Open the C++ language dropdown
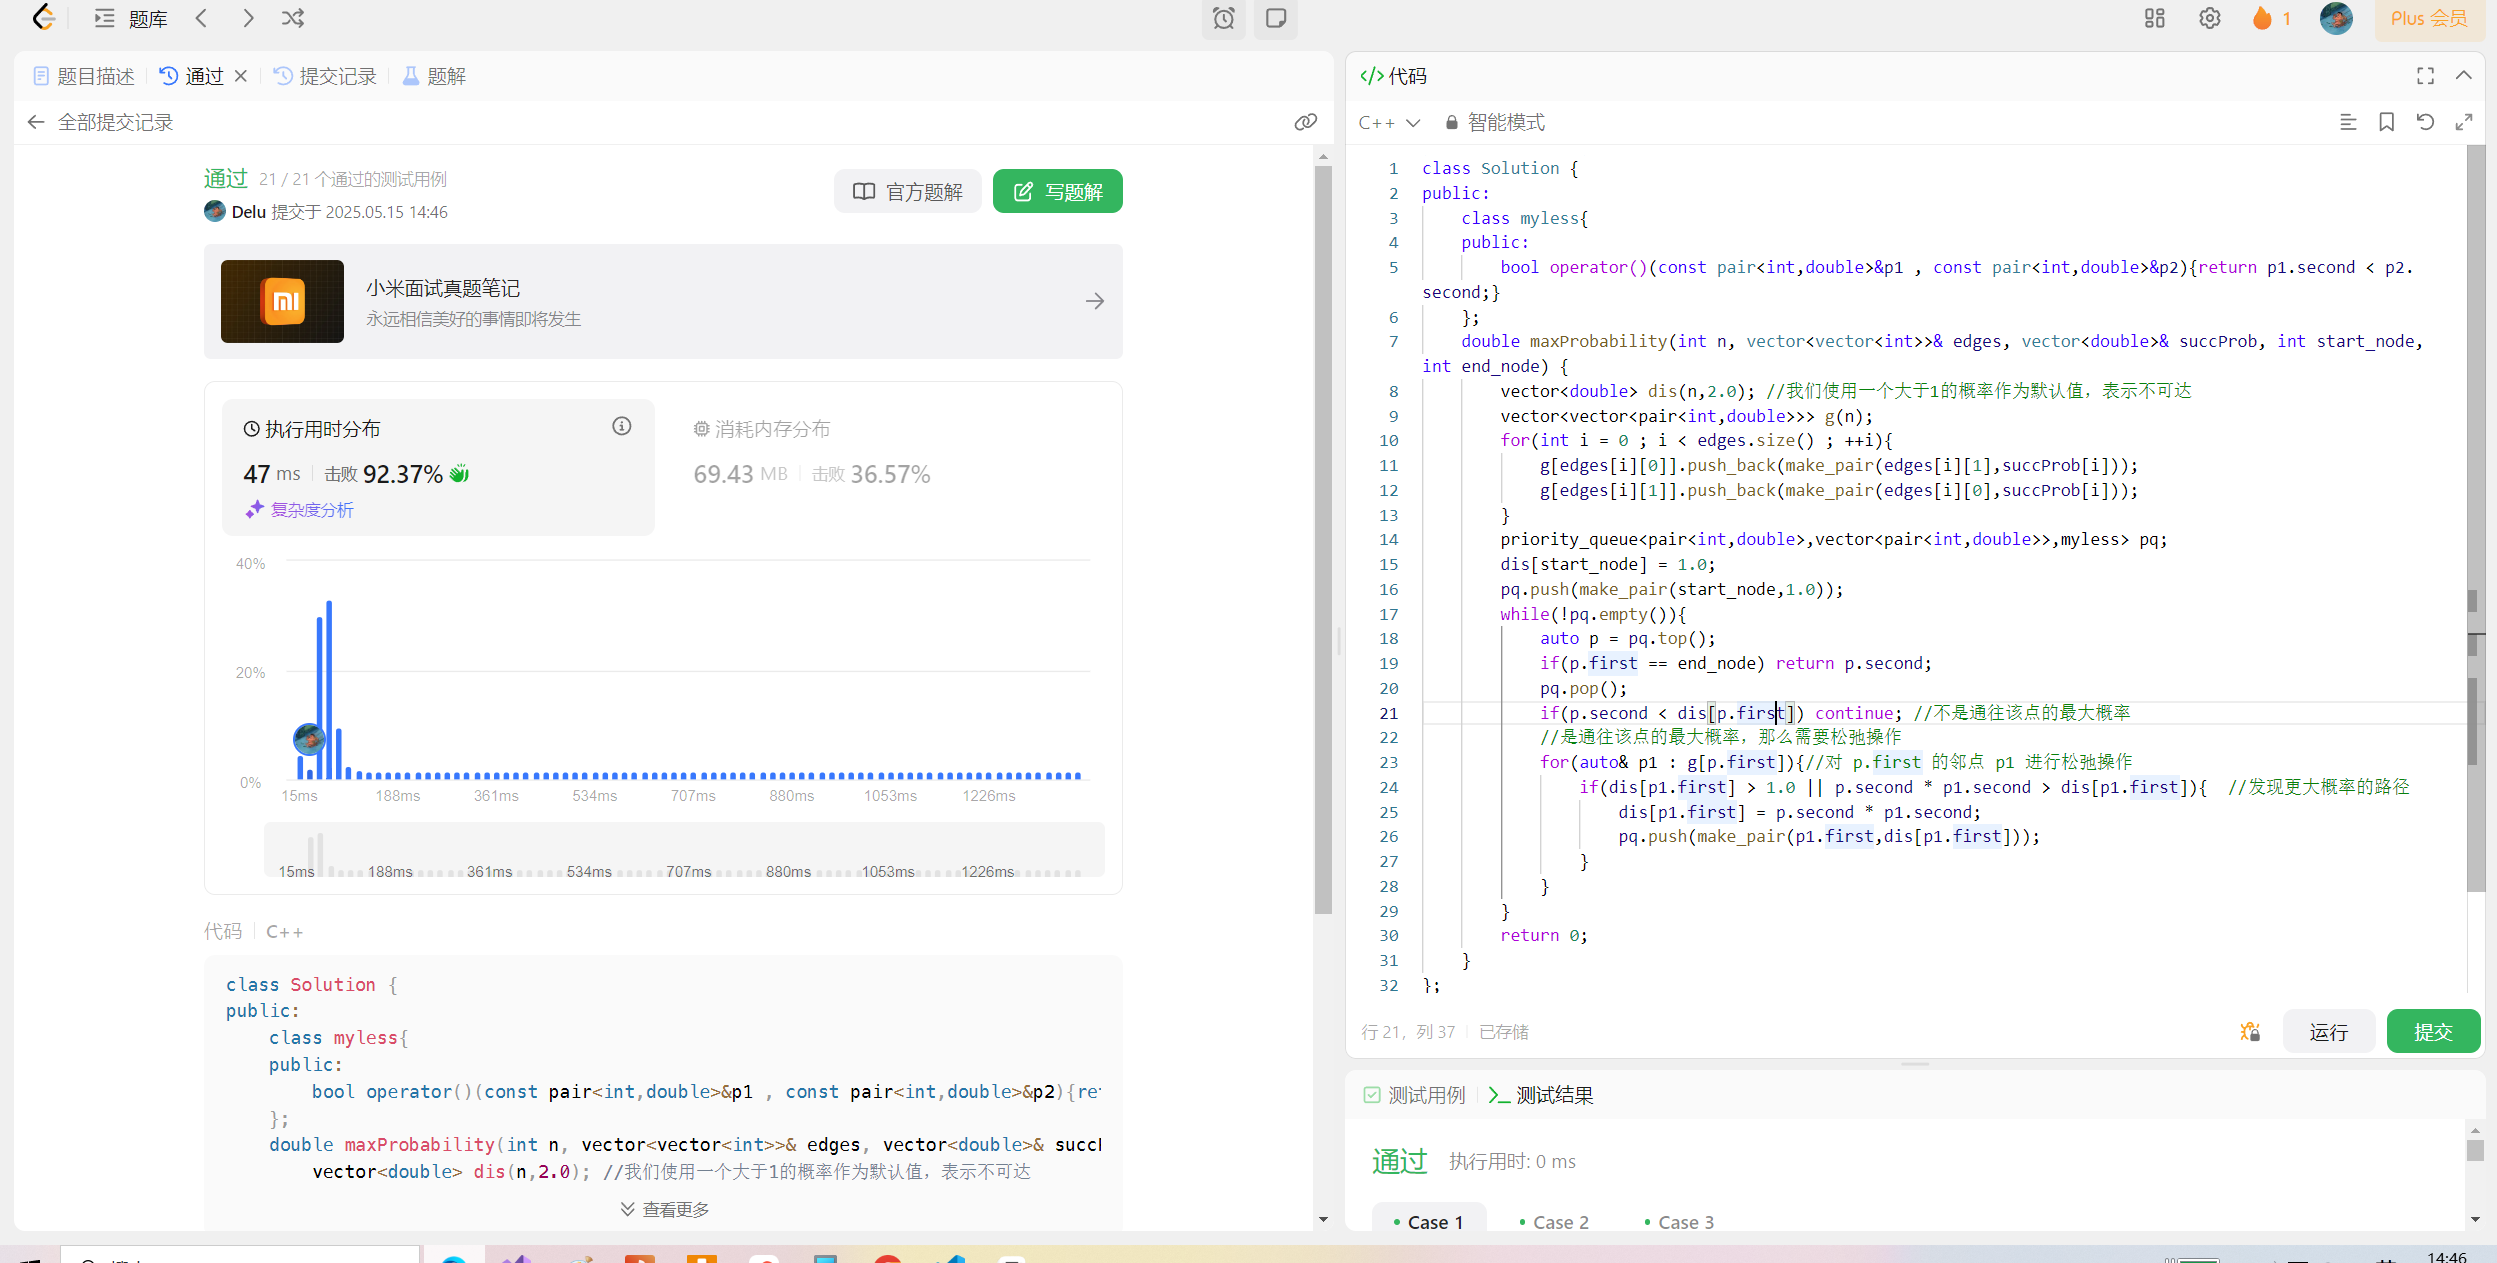The height and width of the screenshot is (1263, 2497). [x=1389, y=122]
